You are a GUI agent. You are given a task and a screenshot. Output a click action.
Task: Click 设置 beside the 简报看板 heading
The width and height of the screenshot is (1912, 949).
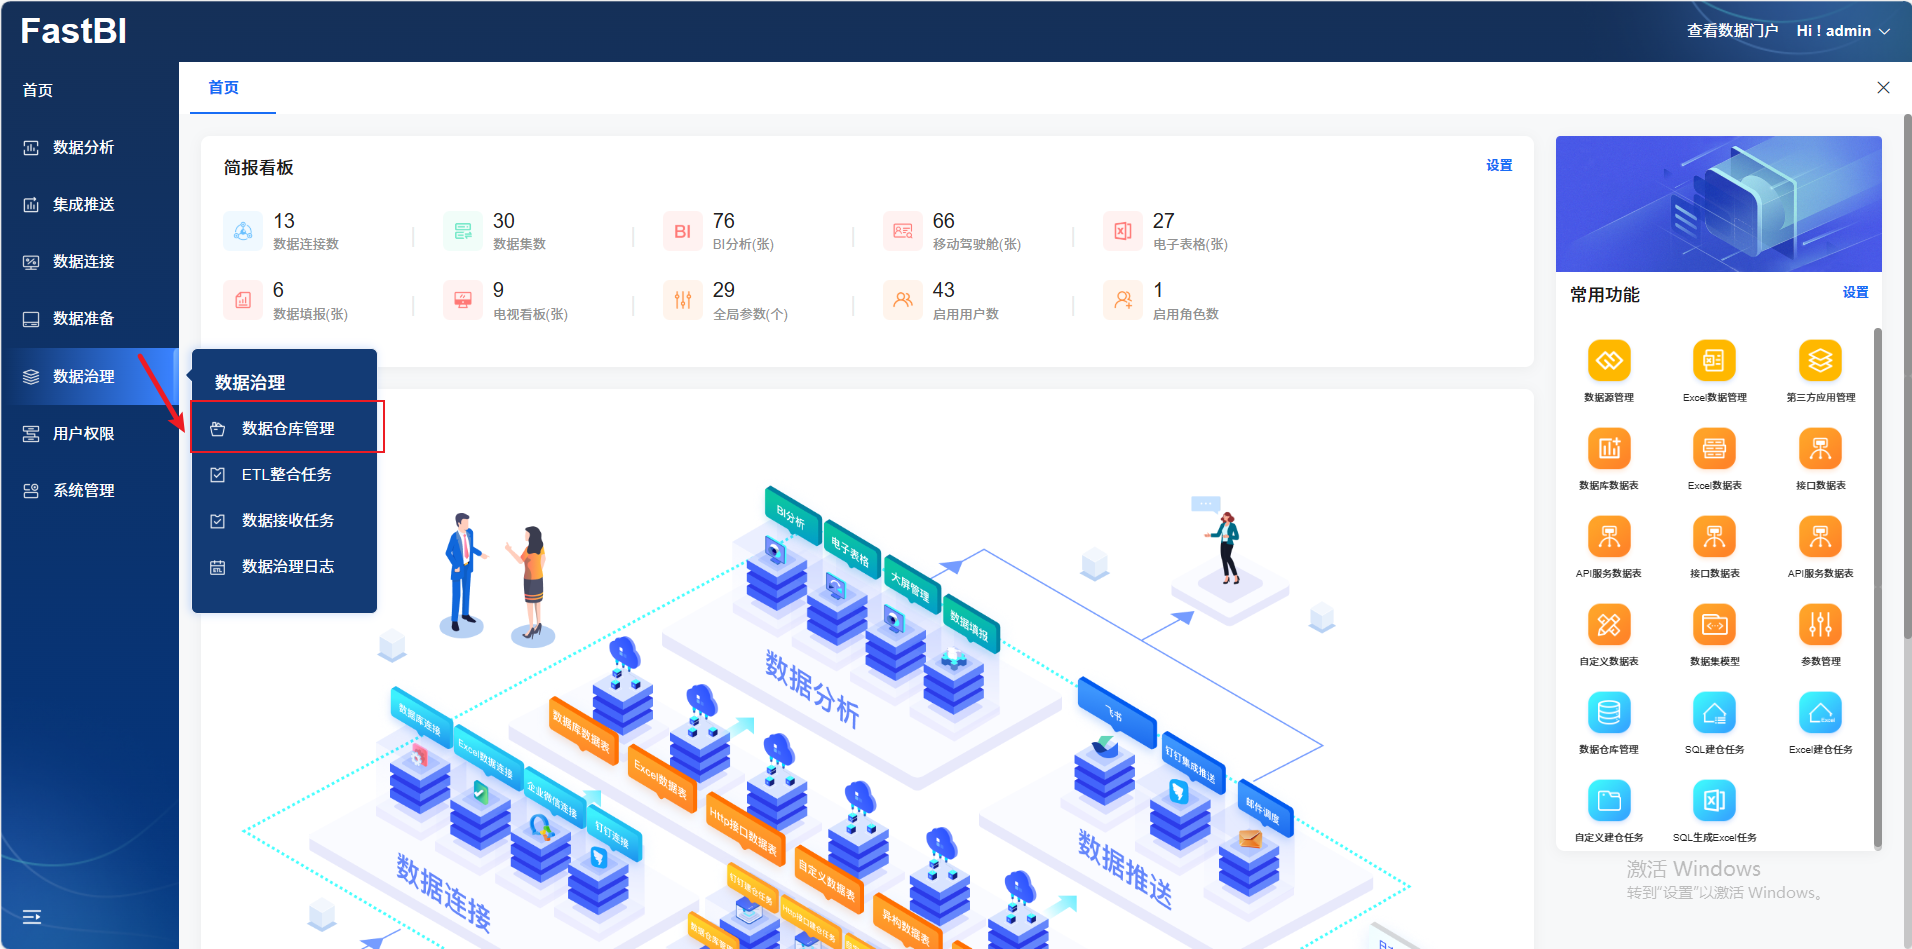[1498, 166]
